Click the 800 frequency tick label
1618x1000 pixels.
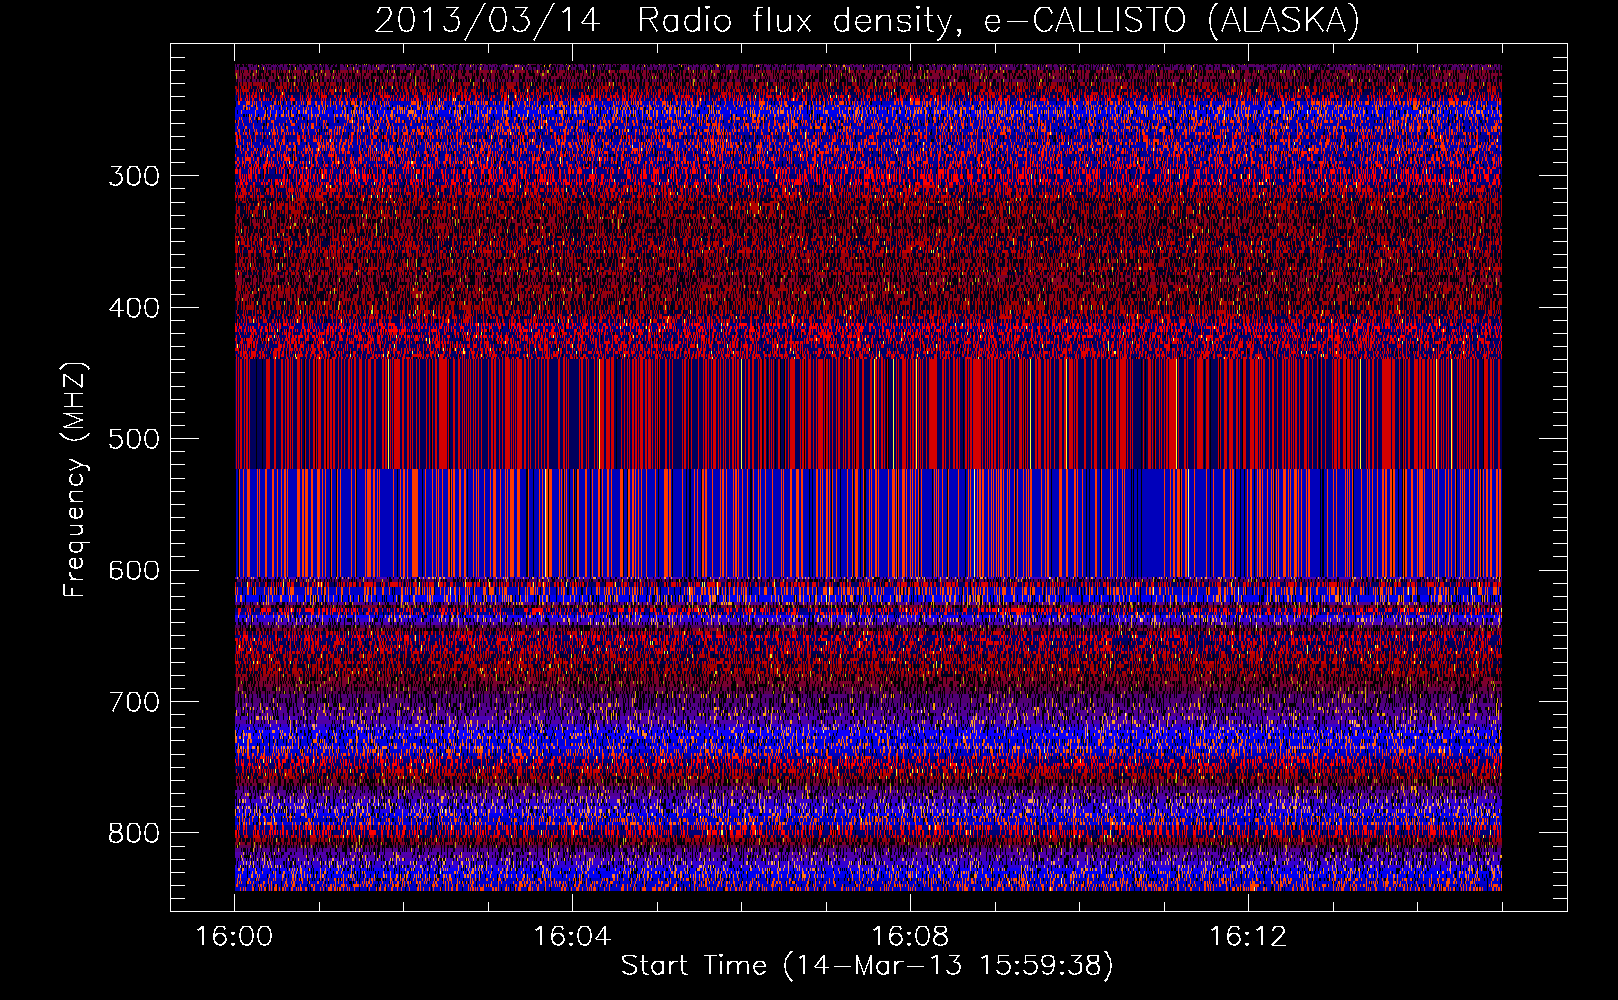[134, 834]
